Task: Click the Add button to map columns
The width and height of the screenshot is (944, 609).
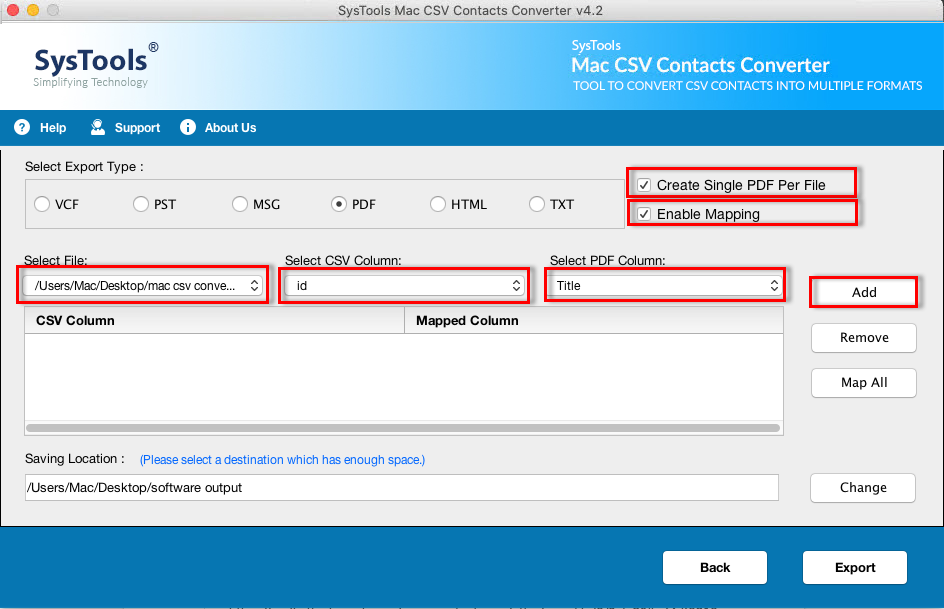Action: (863, 292)
